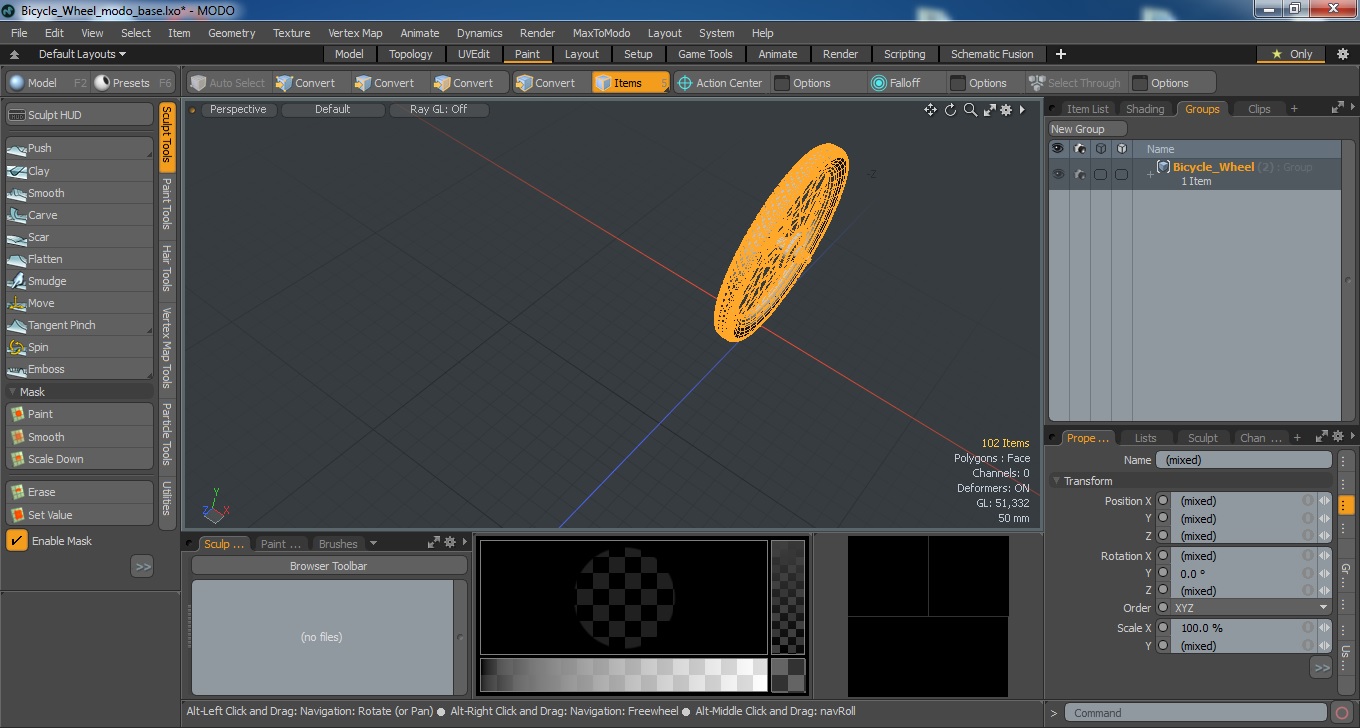Toggle the first cube checkbox of Bicycle_Wheel
Screen dimensions: 1360x728
1100,174
